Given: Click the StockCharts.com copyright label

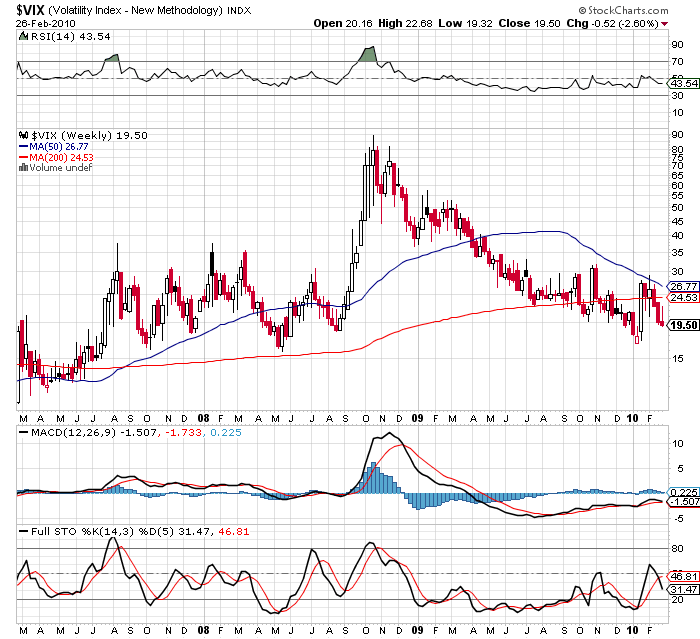Looking at the screenshot, I should click(x=624, y=10).
